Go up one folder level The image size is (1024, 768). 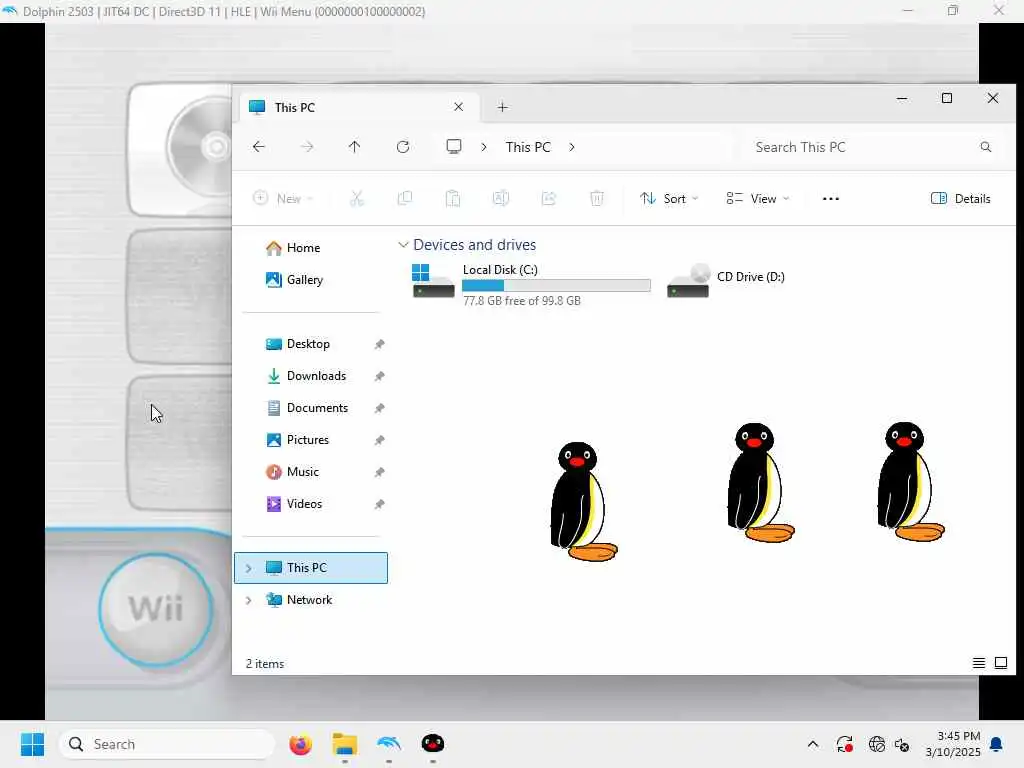click(x=355, y=147)
